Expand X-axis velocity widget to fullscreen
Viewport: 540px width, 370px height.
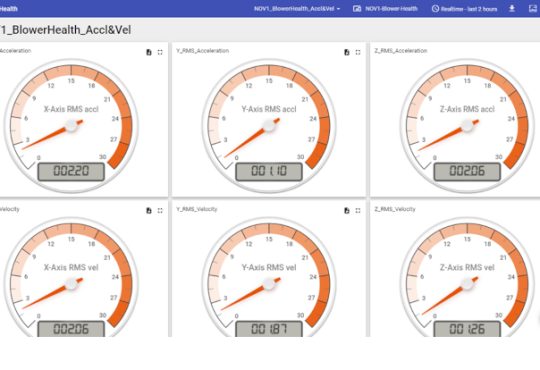coord(160,210)
